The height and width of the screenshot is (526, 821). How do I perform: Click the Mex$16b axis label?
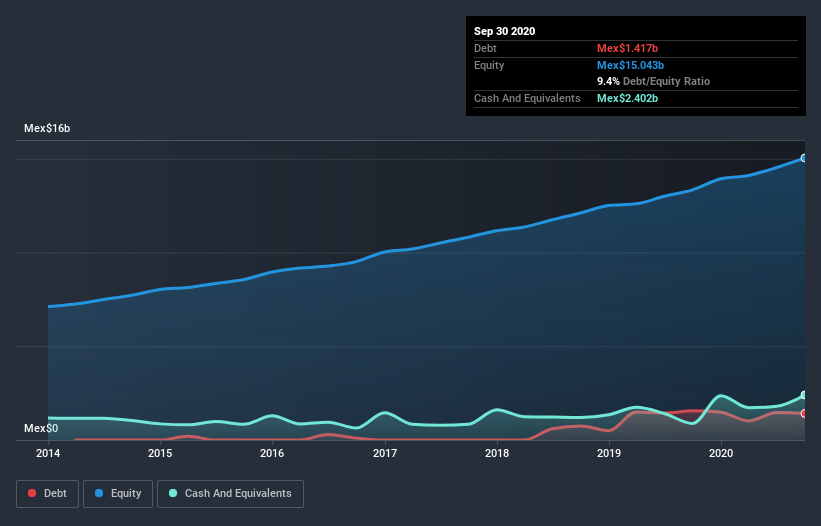[x=47, y=128]
